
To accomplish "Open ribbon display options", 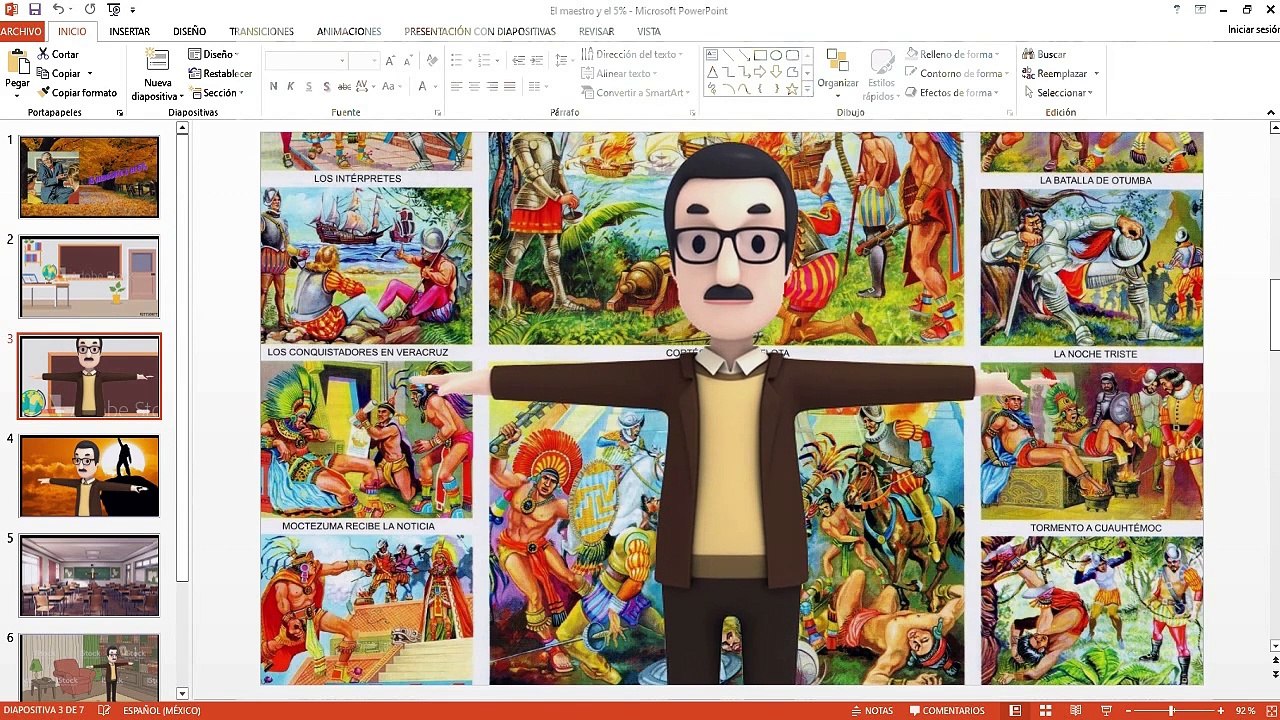I will (1200, 10).
